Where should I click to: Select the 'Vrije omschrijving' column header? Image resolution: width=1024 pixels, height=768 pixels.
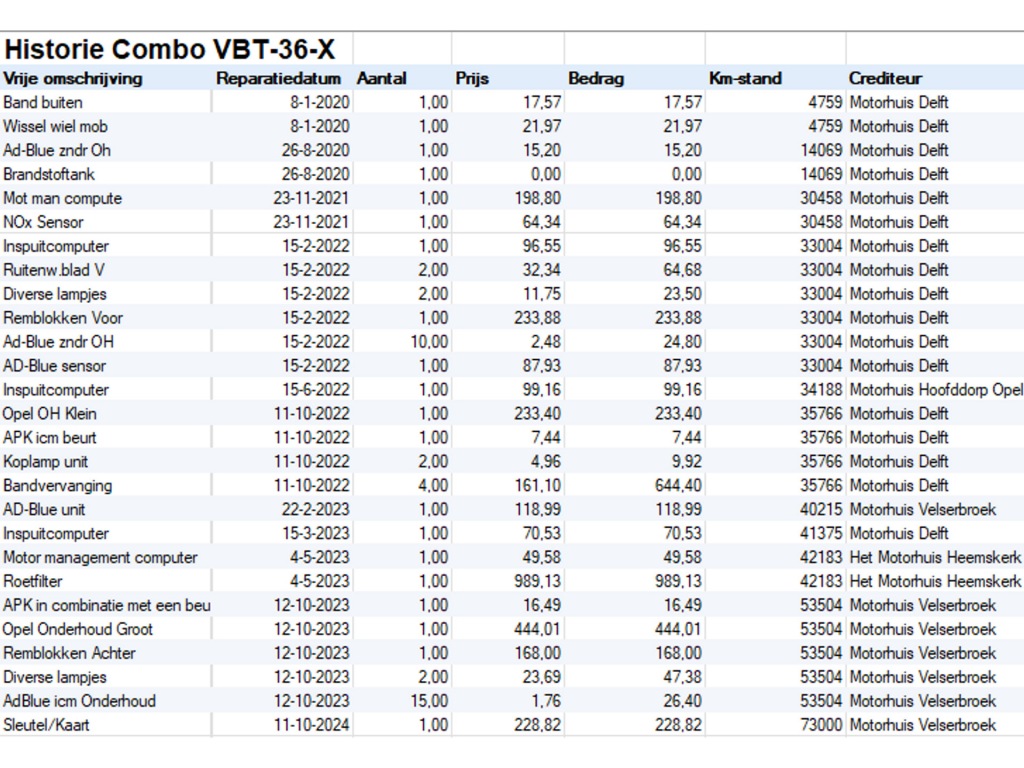[x=73, y=78]
